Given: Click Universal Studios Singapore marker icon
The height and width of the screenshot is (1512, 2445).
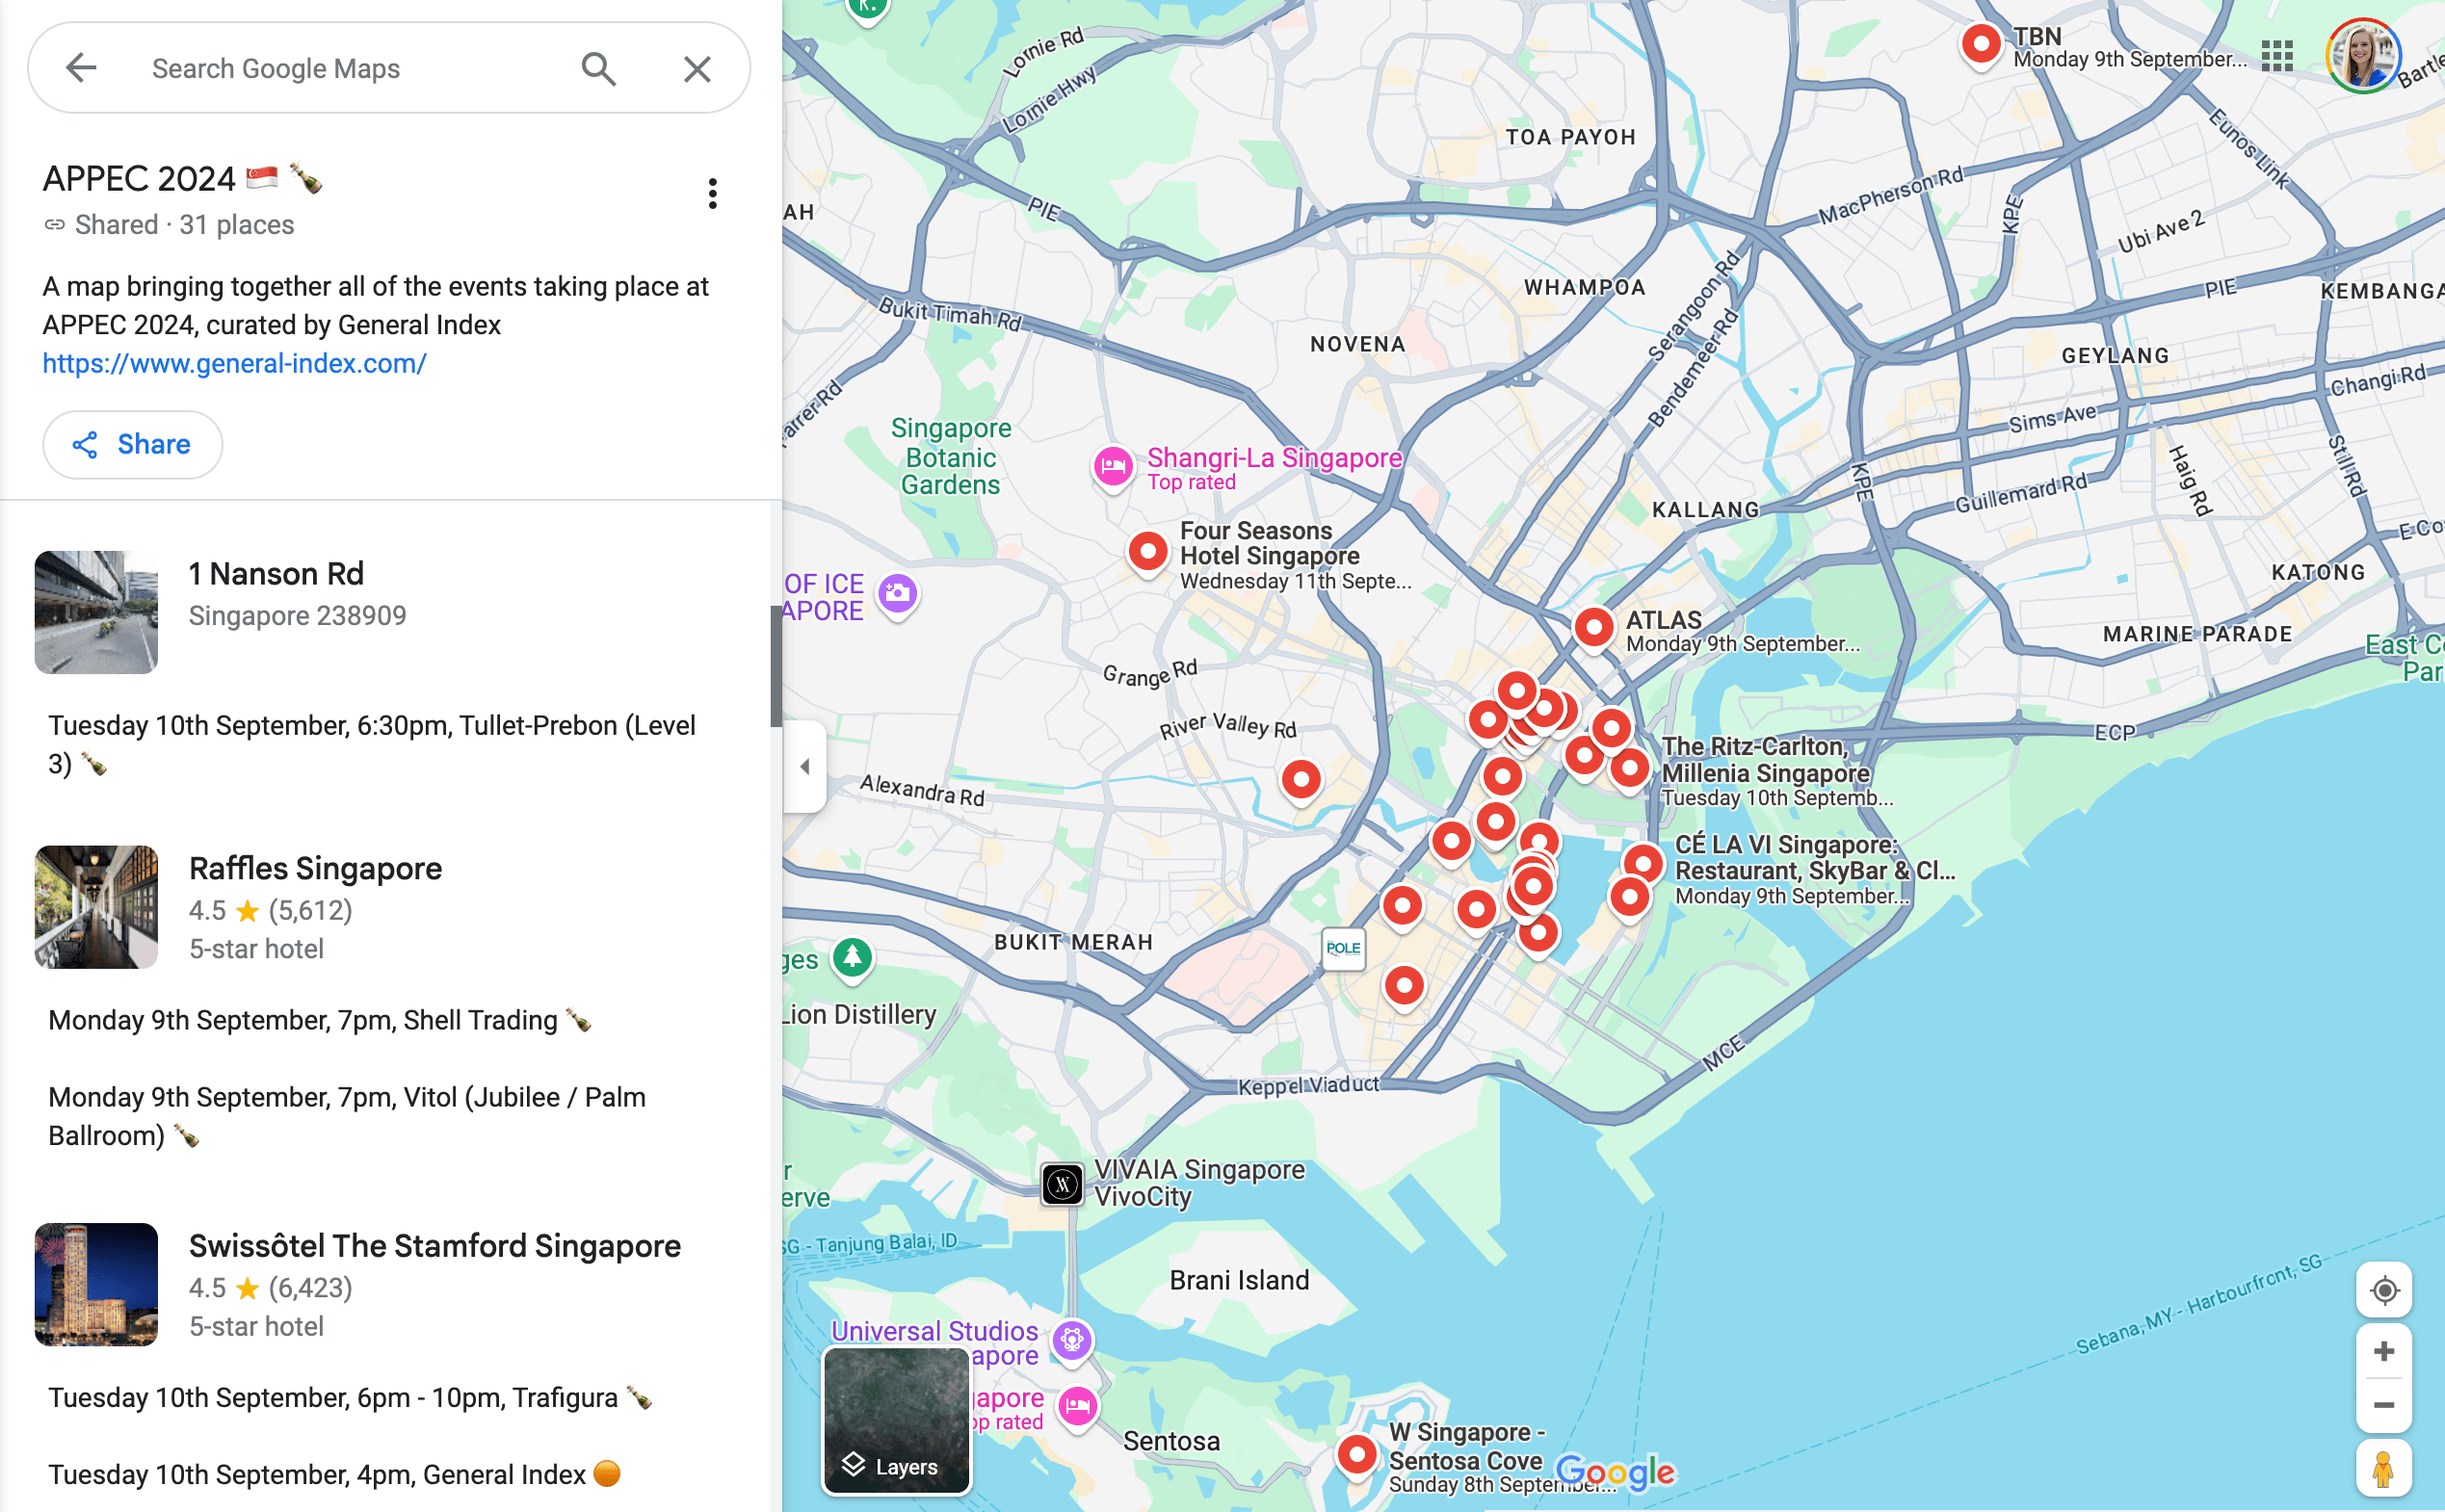Looking at the screenshot, I should click(1072, 1341).
